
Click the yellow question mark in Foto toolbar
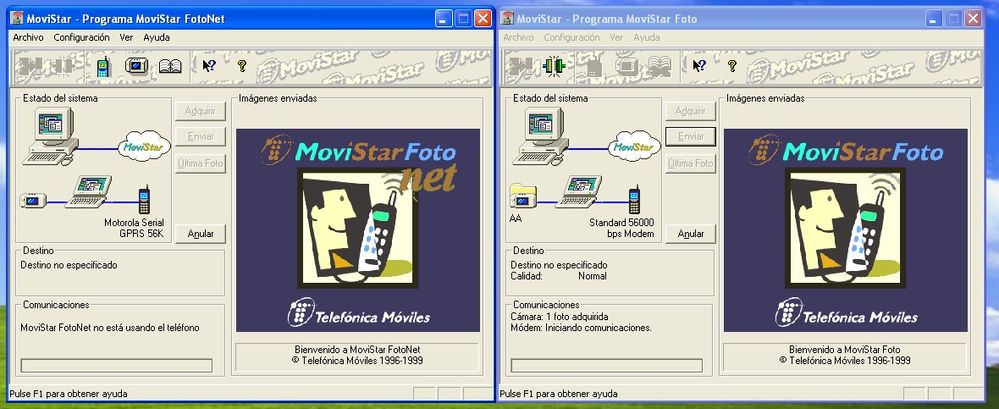coord(731,65)
